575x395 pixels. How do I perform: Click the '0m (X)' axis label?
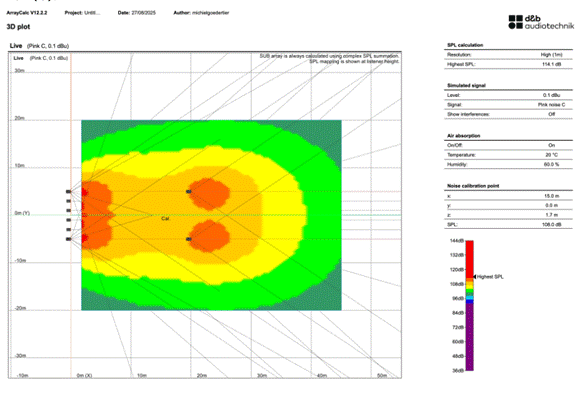pos(84,376)
